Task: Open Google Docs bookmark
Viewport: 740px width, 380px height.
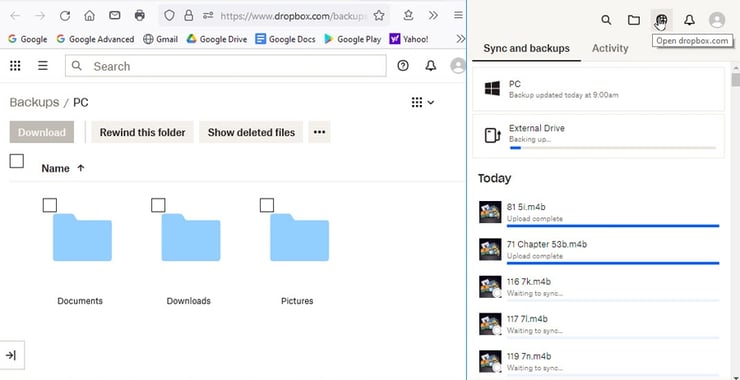Action: pyautogui.click(x=286, y=39)
